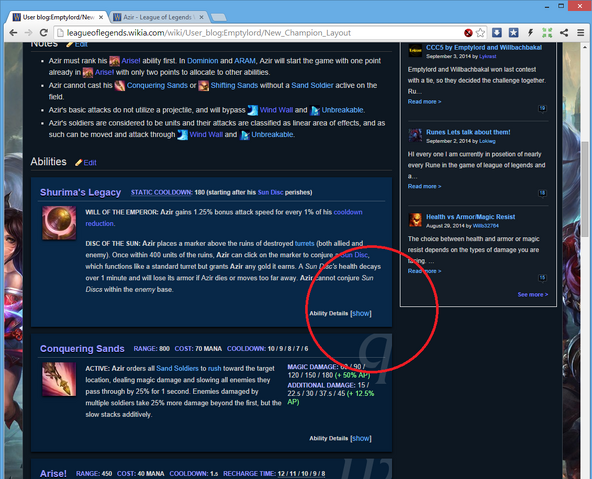Click the lightning bolt extension icon
Viewport: 592px width, 479px height.
[530, 33]
